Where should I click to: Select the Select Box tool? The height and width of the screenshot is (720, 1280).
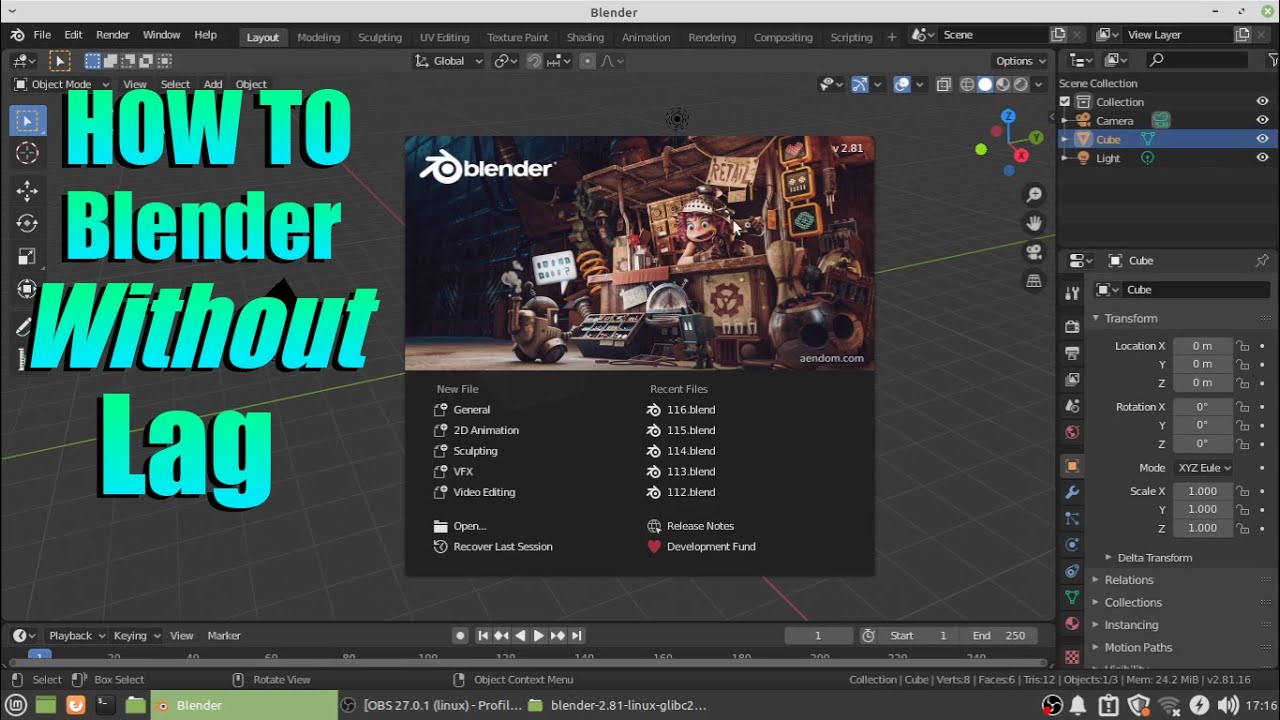click(27, 121)
